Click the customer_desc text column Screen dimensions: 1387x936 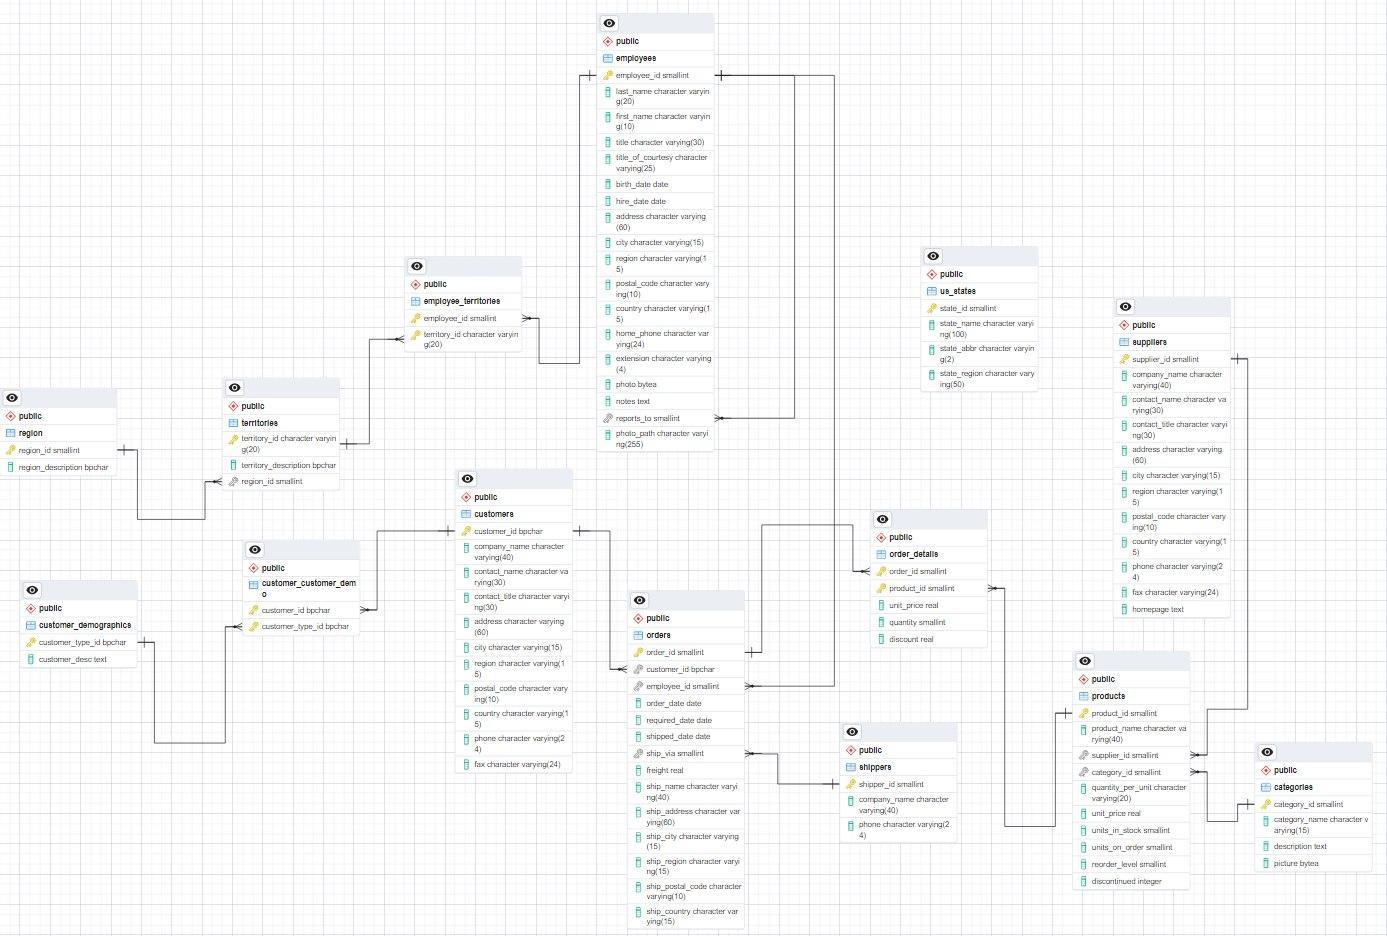click(x=79, y=659)
